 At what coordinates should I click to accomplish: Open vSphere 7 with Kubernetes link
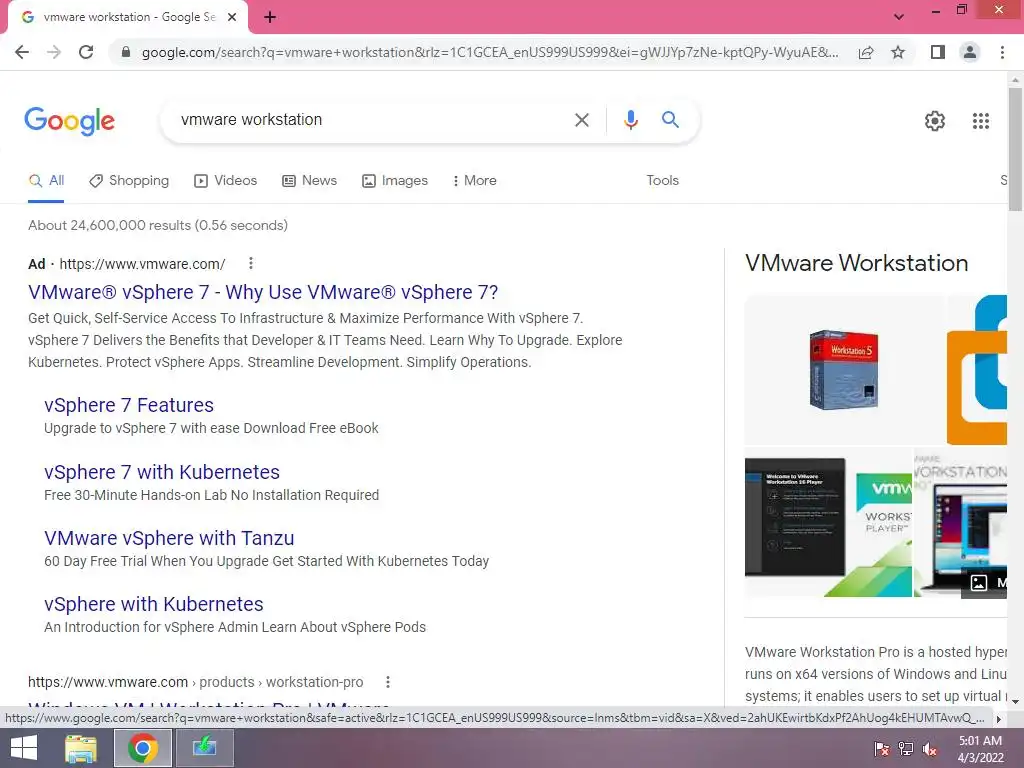(162, 472)
